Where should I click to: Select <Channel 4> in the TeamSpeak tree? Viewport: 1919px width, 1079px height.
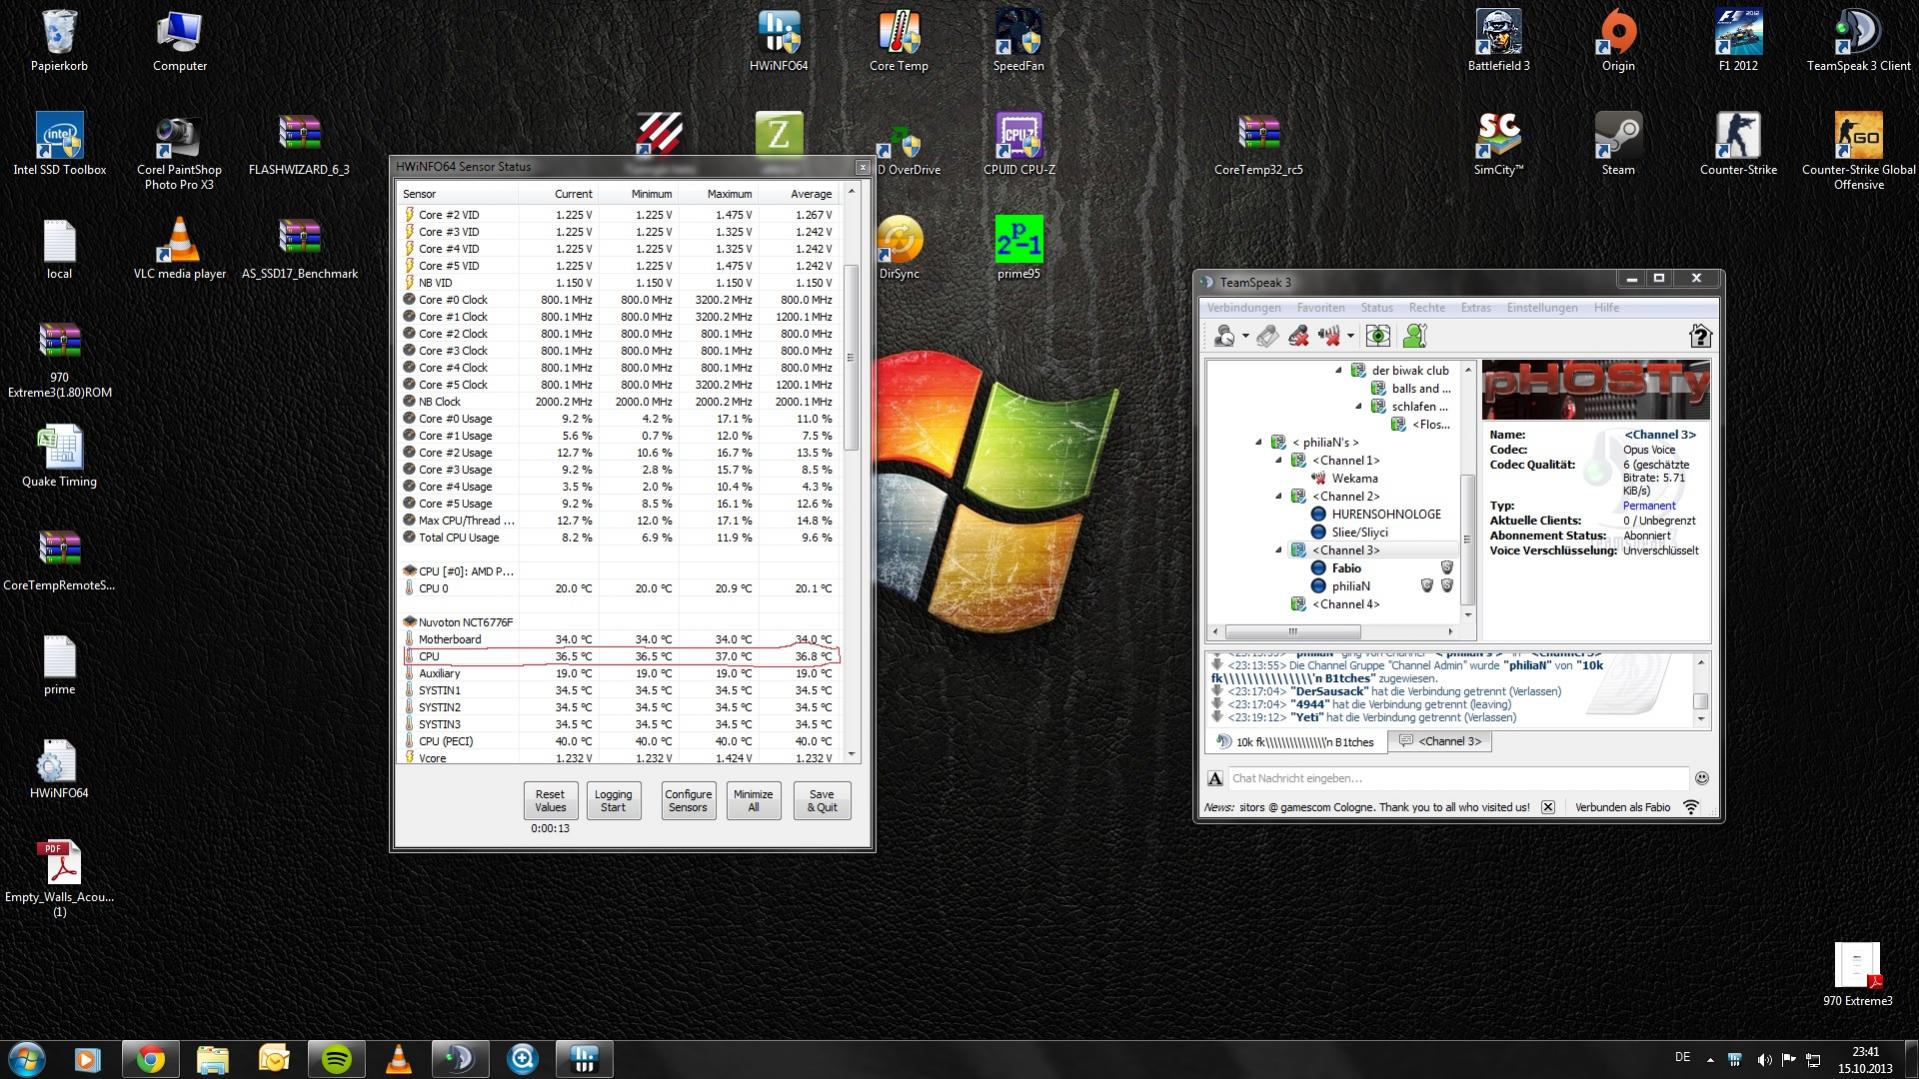pyautogui.click(x=1345, y=605)
